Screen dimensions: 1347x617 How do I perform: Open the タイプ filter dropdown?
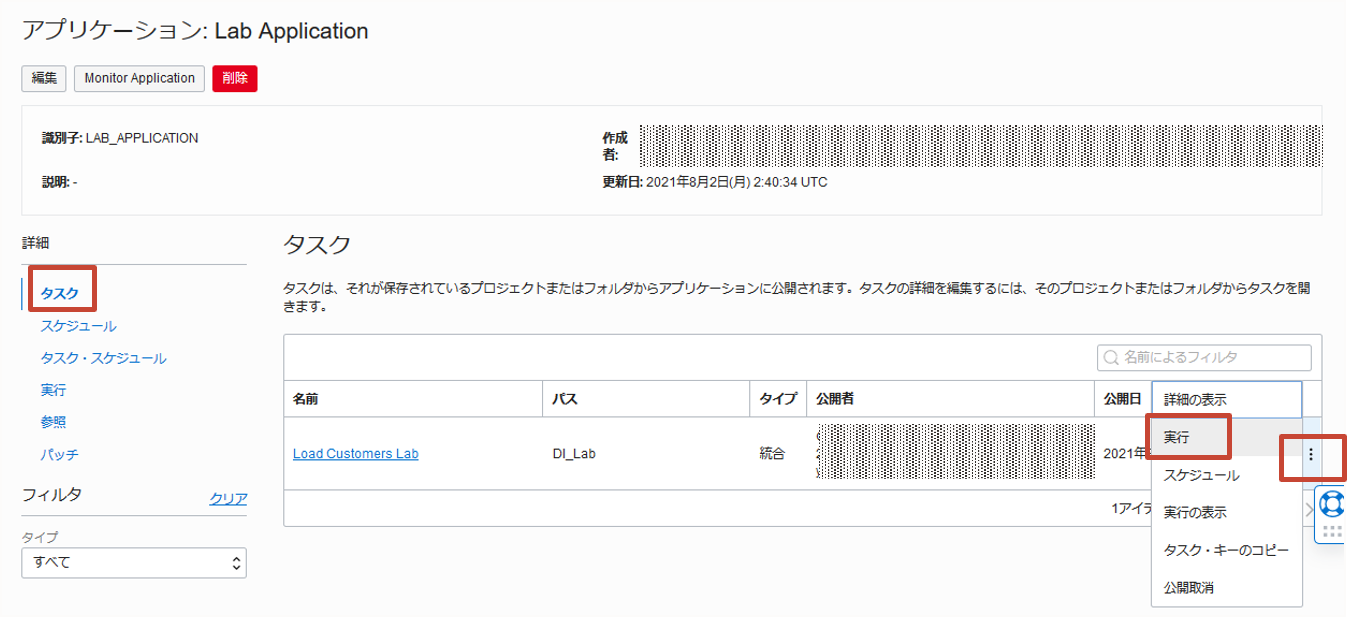click(x=134, y=562)
